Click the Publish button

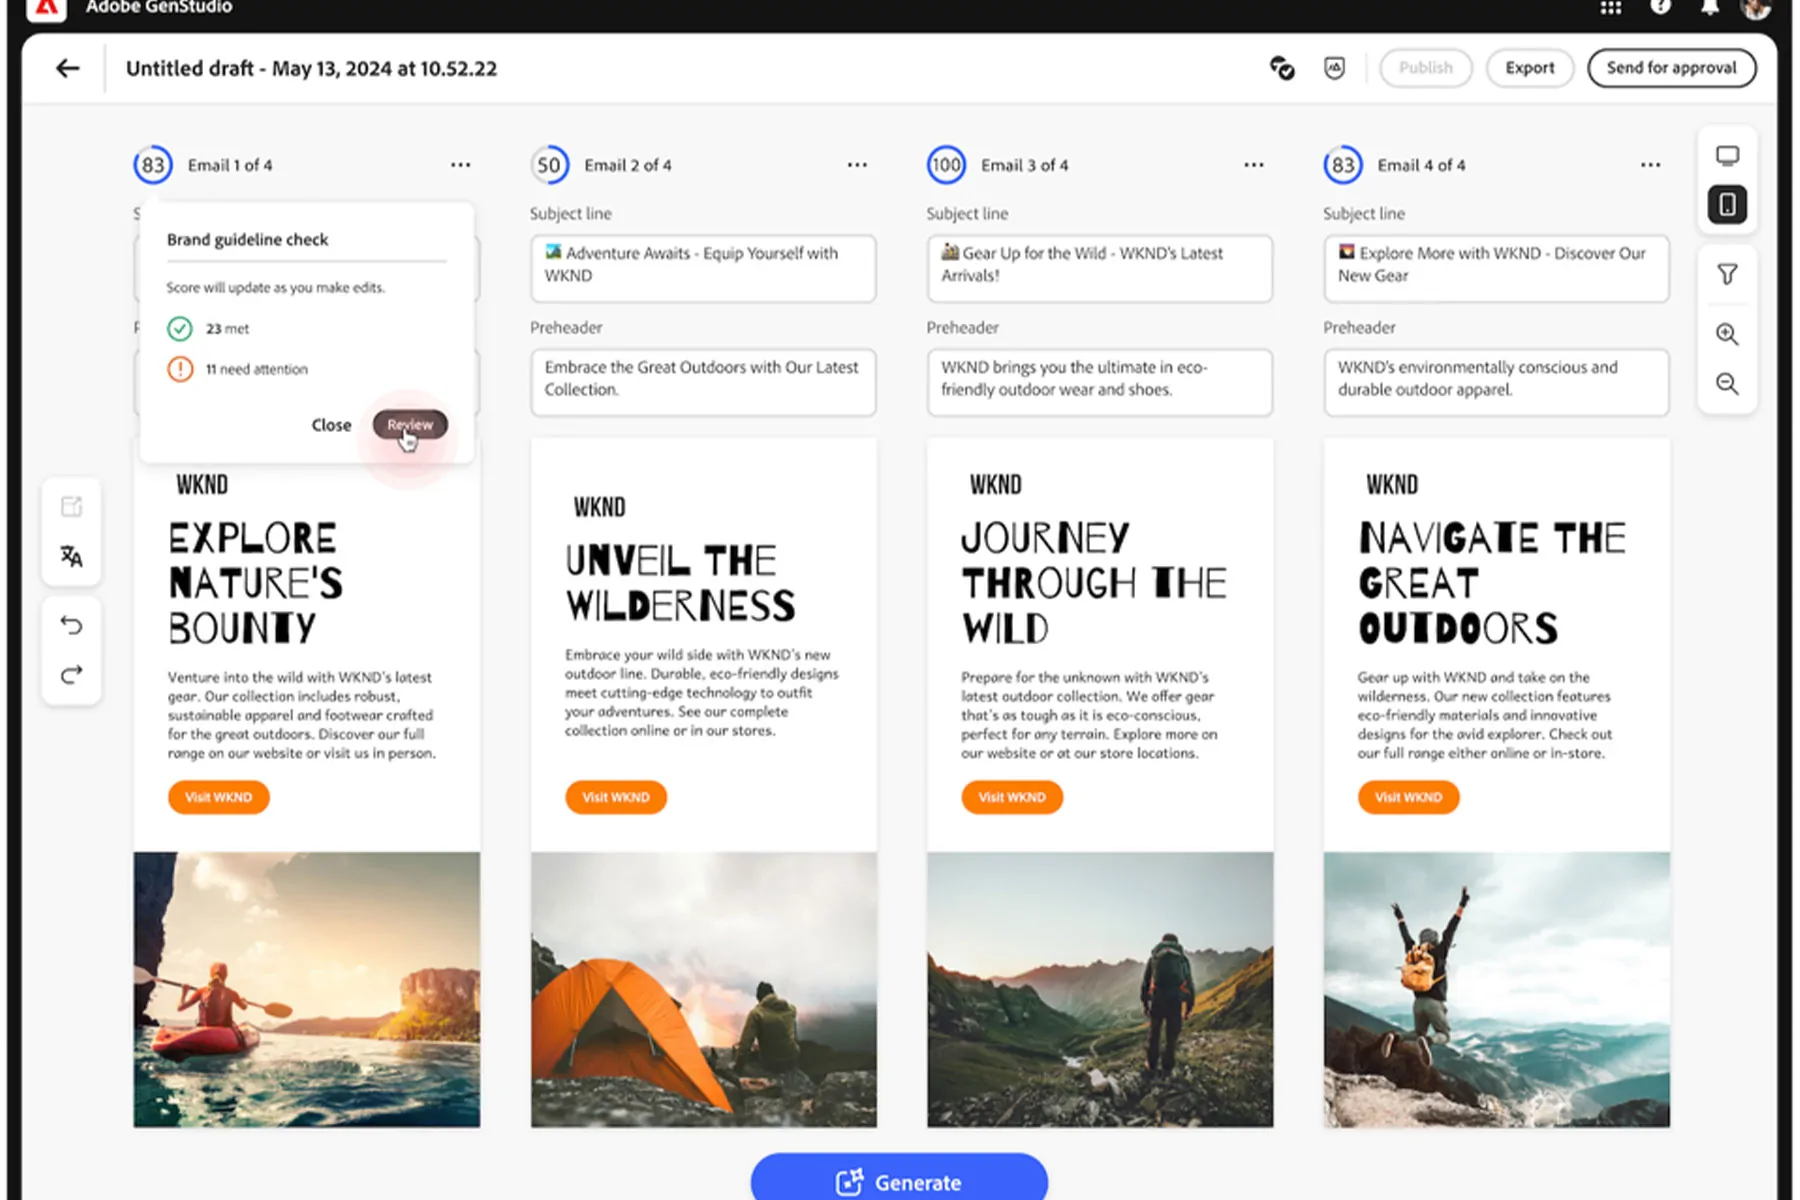[x=1425, y=68]
